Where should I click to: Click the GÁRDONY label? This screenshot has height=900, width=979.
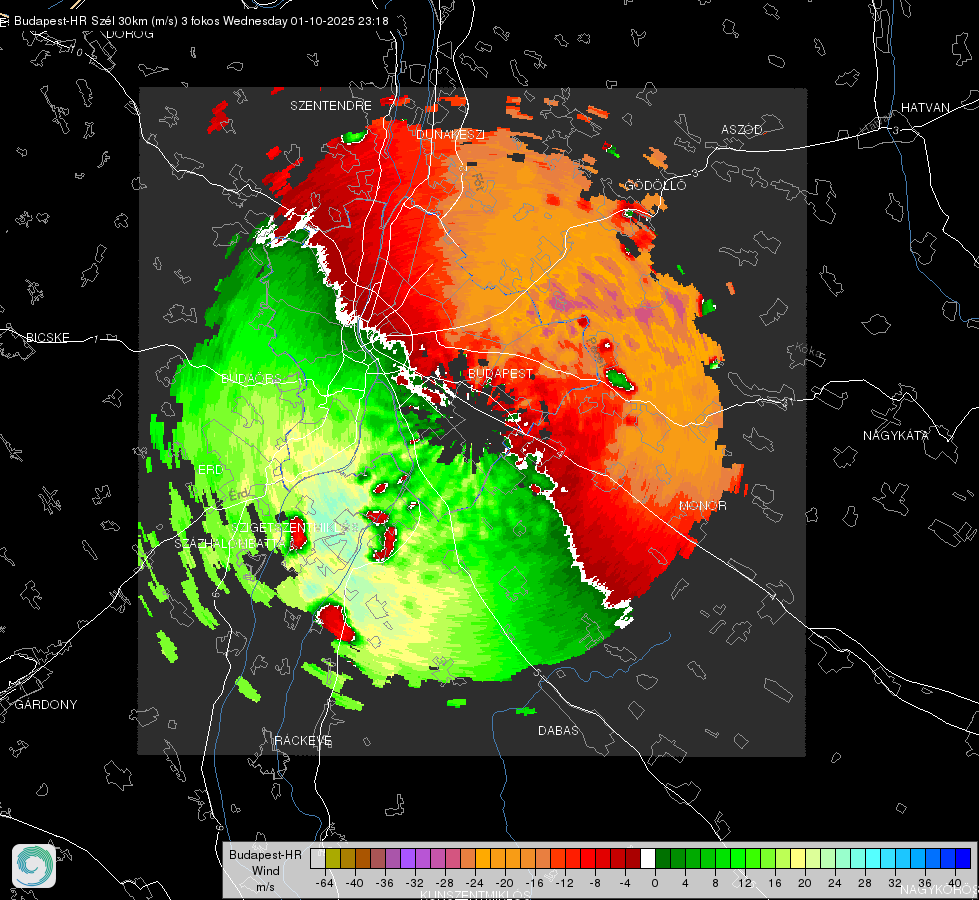[46, 705]
